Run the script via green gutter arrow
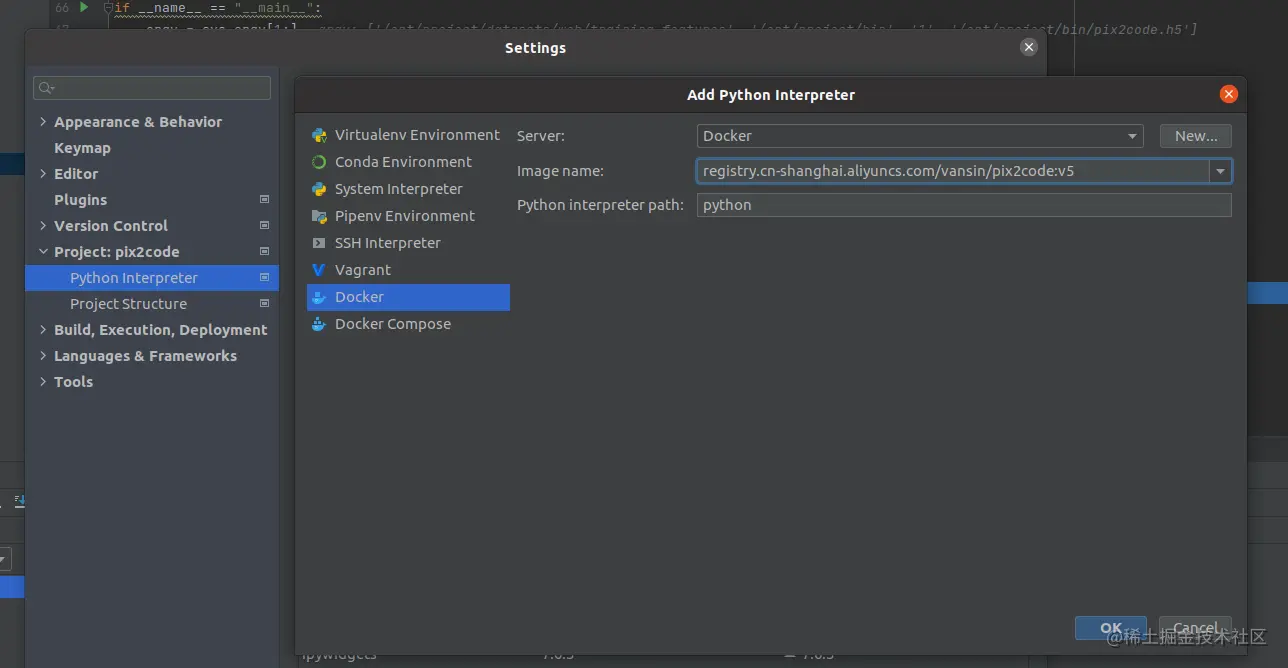This screenshot has height=668, width=1288. tap(84, 7)
